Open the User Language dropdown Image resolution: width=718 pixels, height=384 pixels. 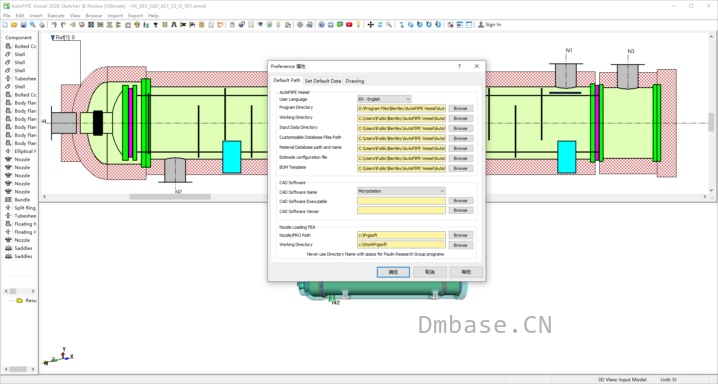(384, 99)
